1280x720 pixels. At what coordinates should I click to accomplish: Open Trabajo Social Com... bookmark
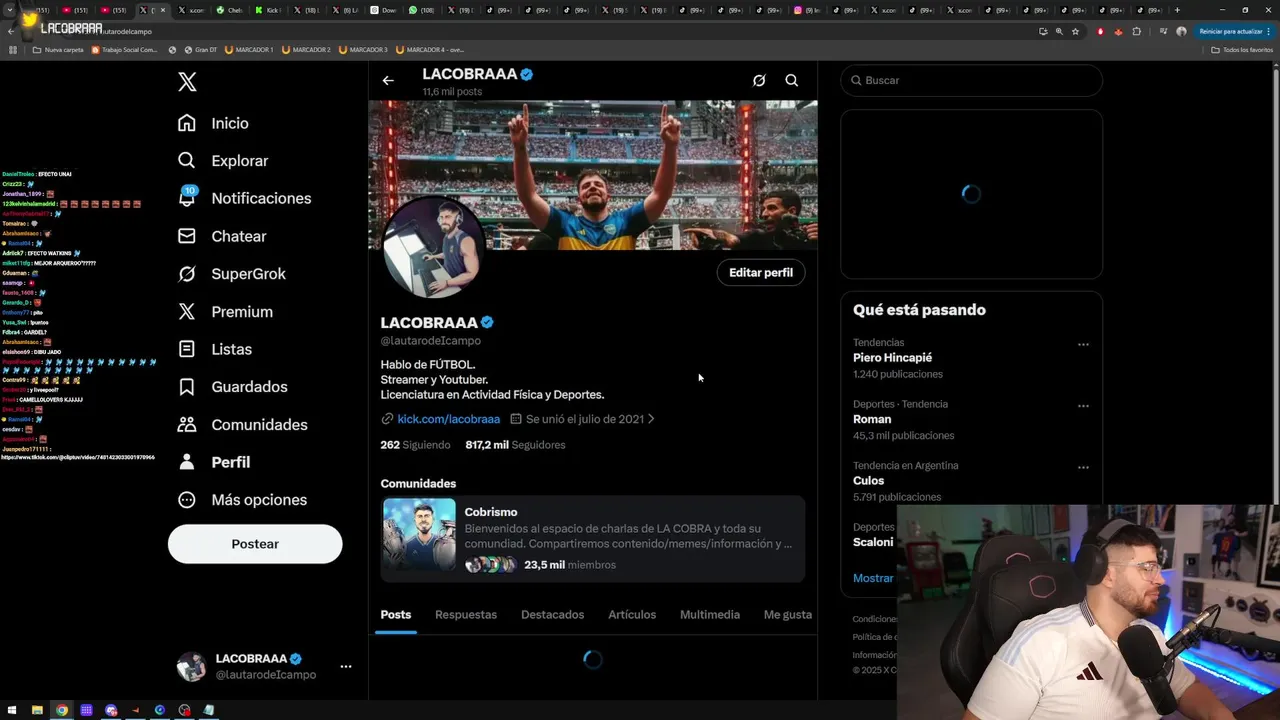point(125,49)
